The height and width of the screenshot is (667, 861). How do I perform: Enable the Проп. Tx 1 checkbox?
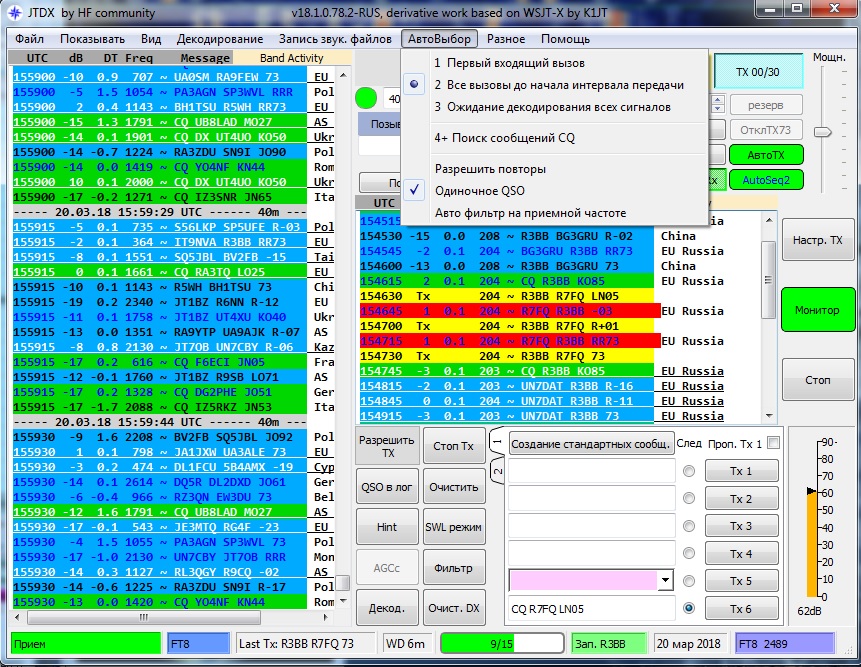(x=772, y=443)
